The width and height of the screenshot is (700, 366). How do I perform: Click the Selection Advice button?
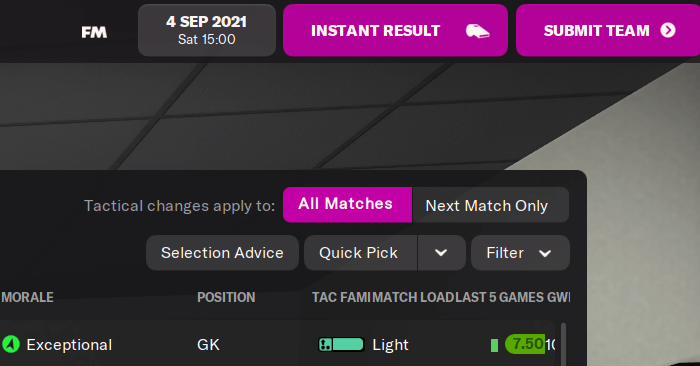pos(222,253)
